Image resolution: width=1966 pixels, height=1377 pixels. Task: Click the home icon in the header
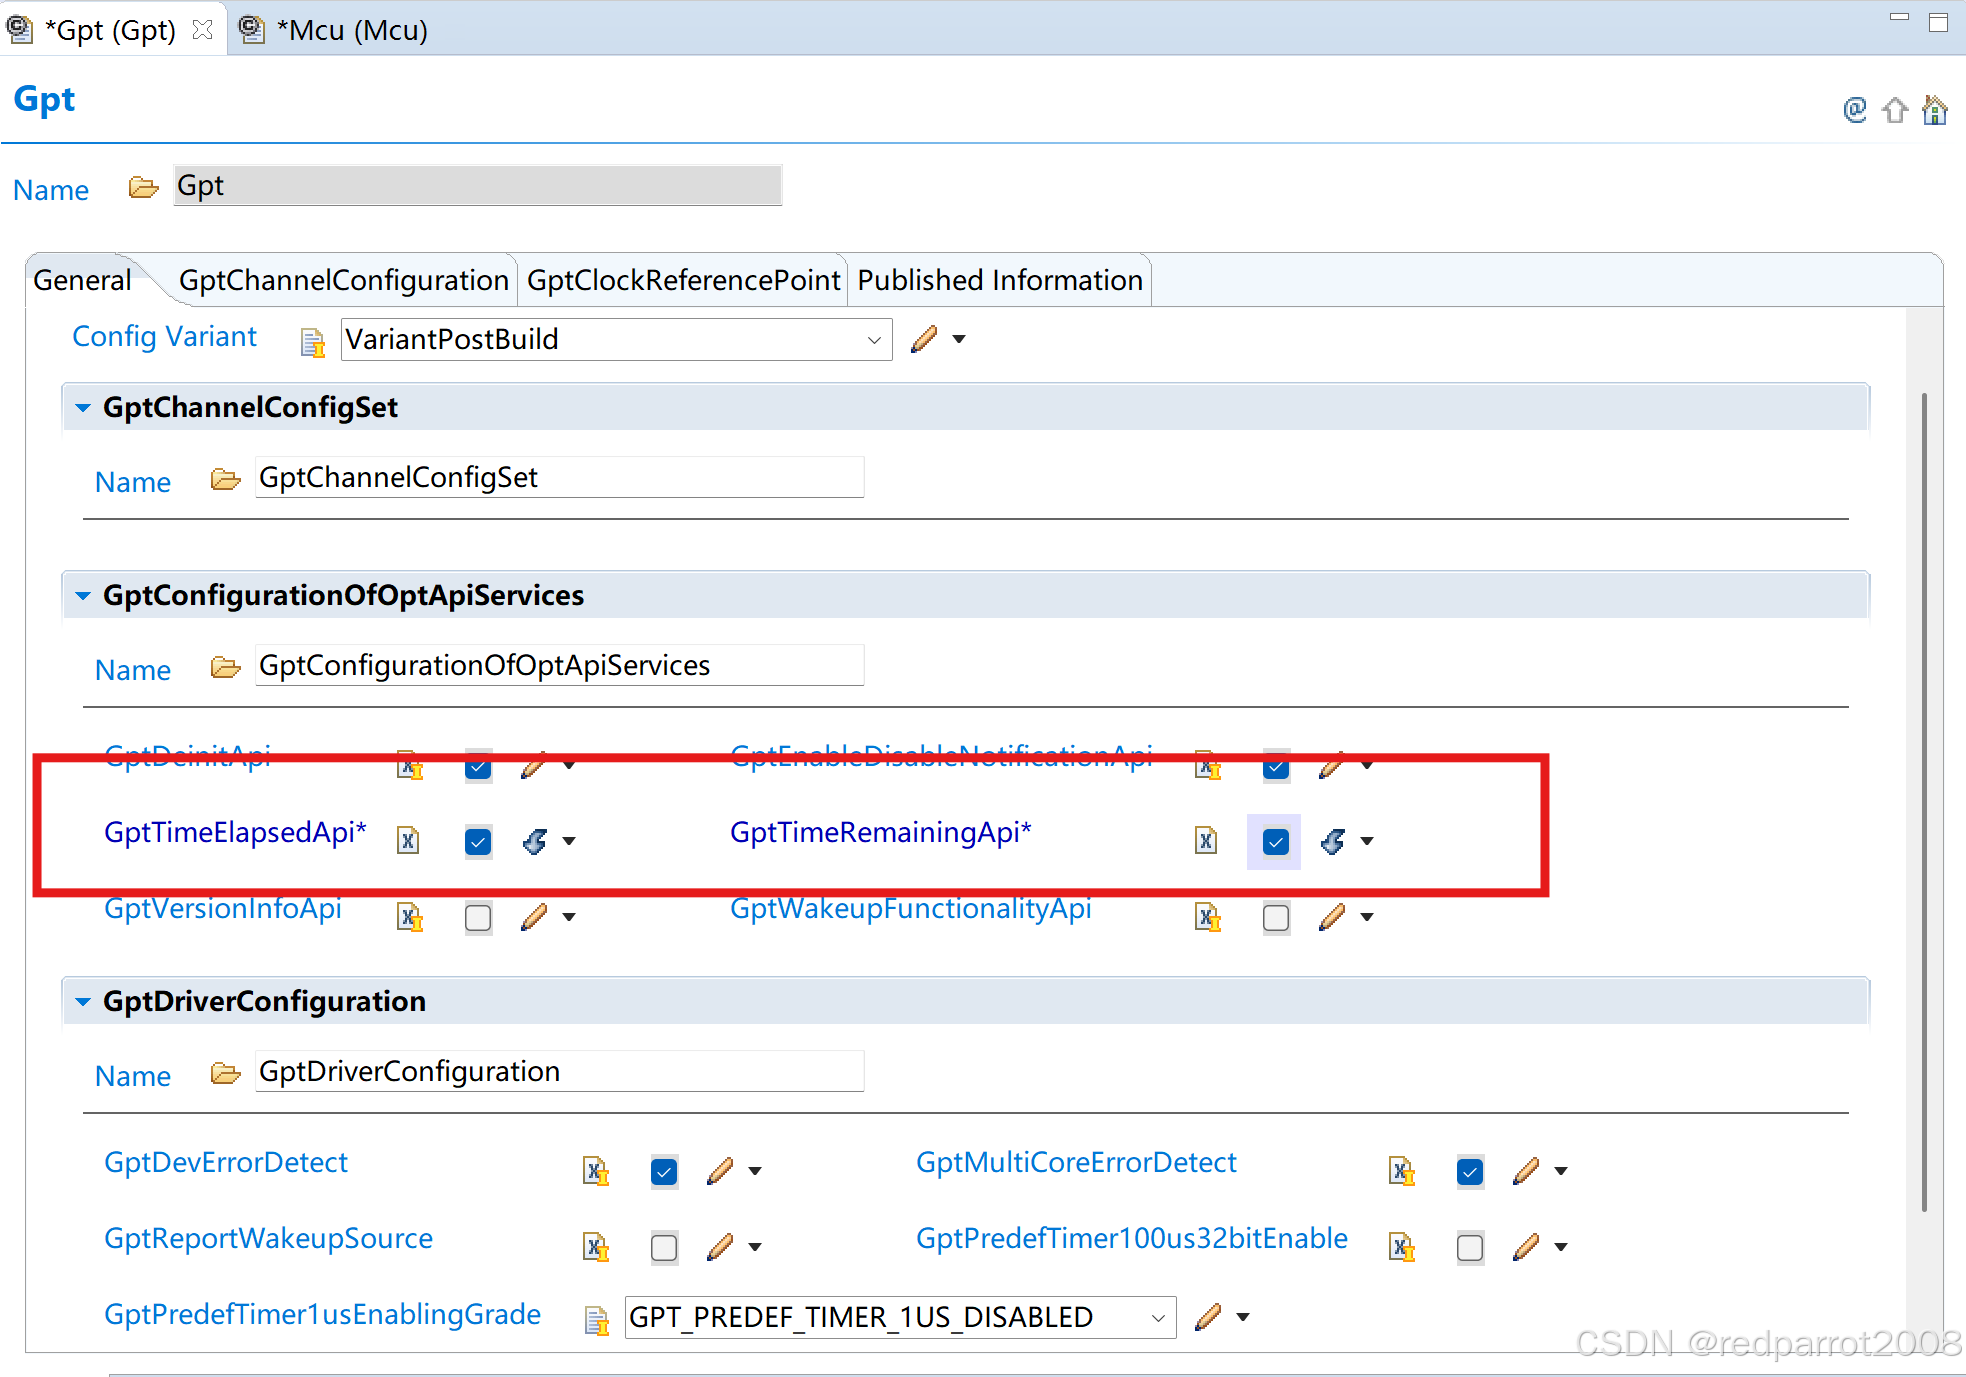pos(1935,110)
